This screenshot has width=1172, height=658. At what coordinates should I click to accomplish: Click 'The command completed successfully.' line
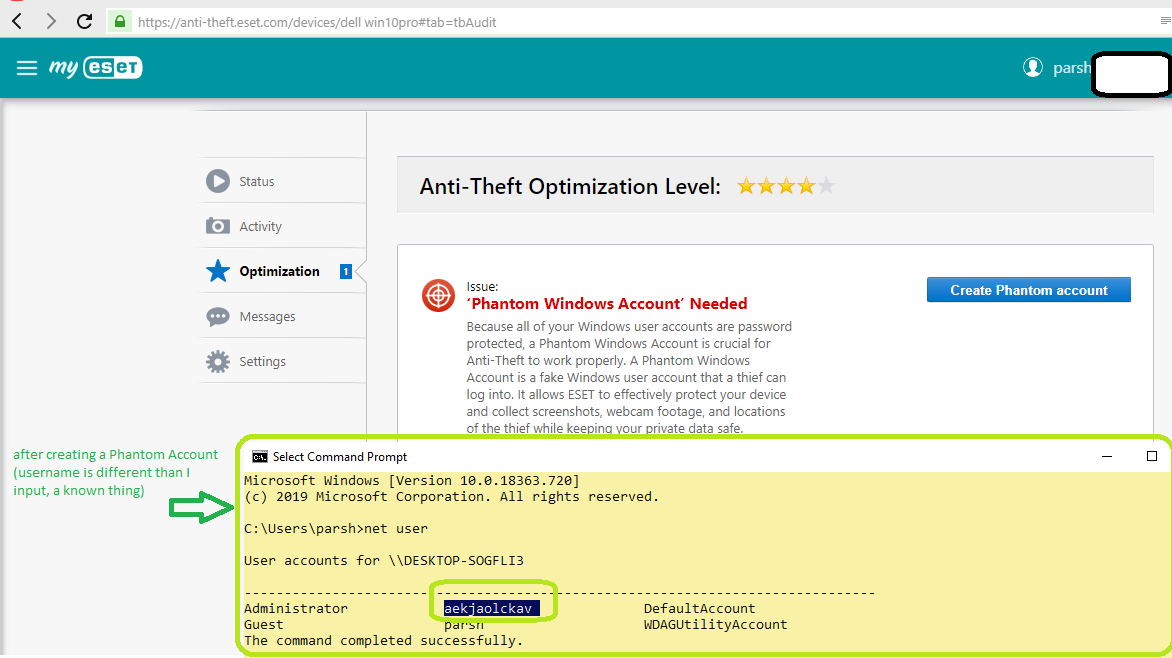383,641
